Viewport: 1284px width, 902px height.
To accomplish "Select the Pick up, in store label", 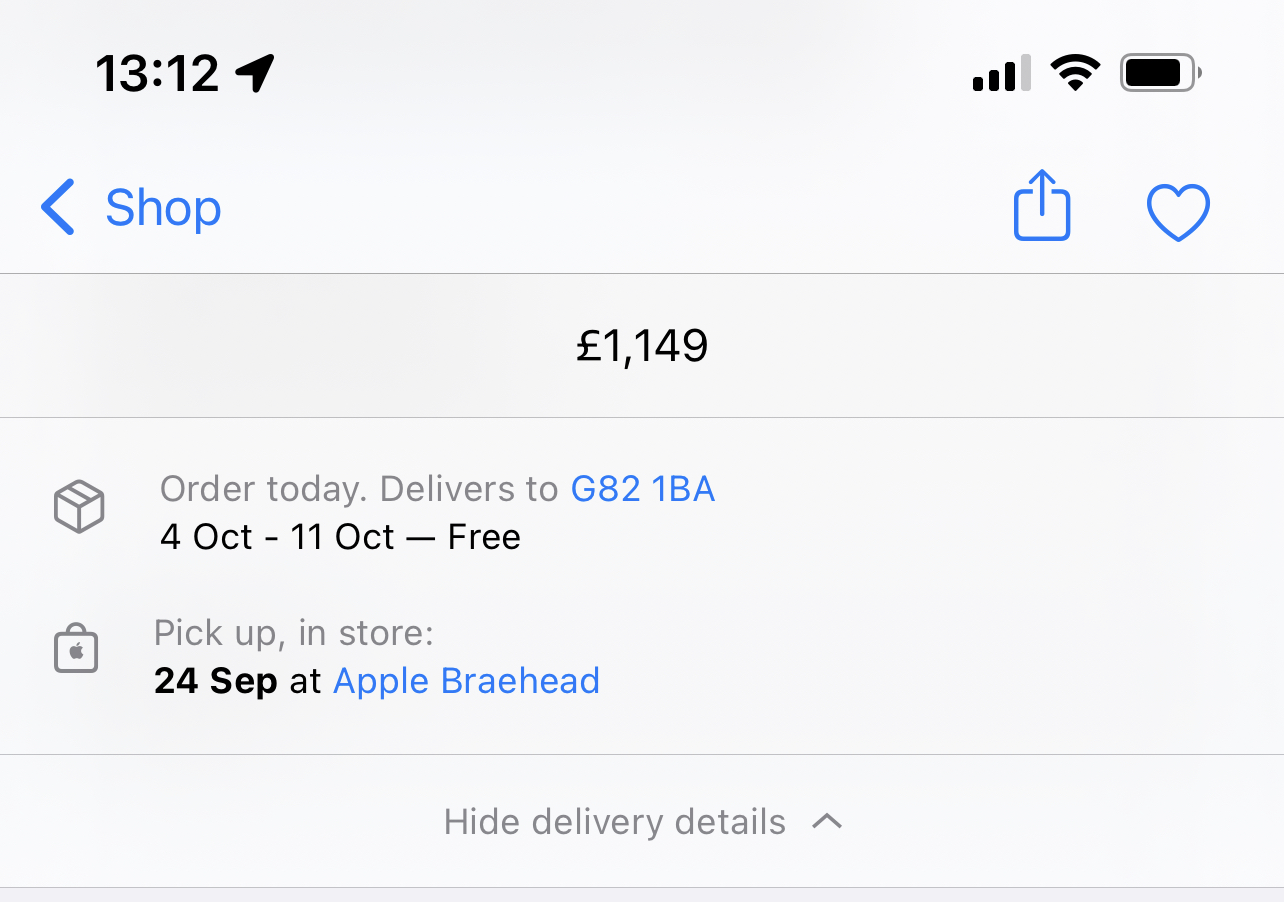I will point(294,633).
